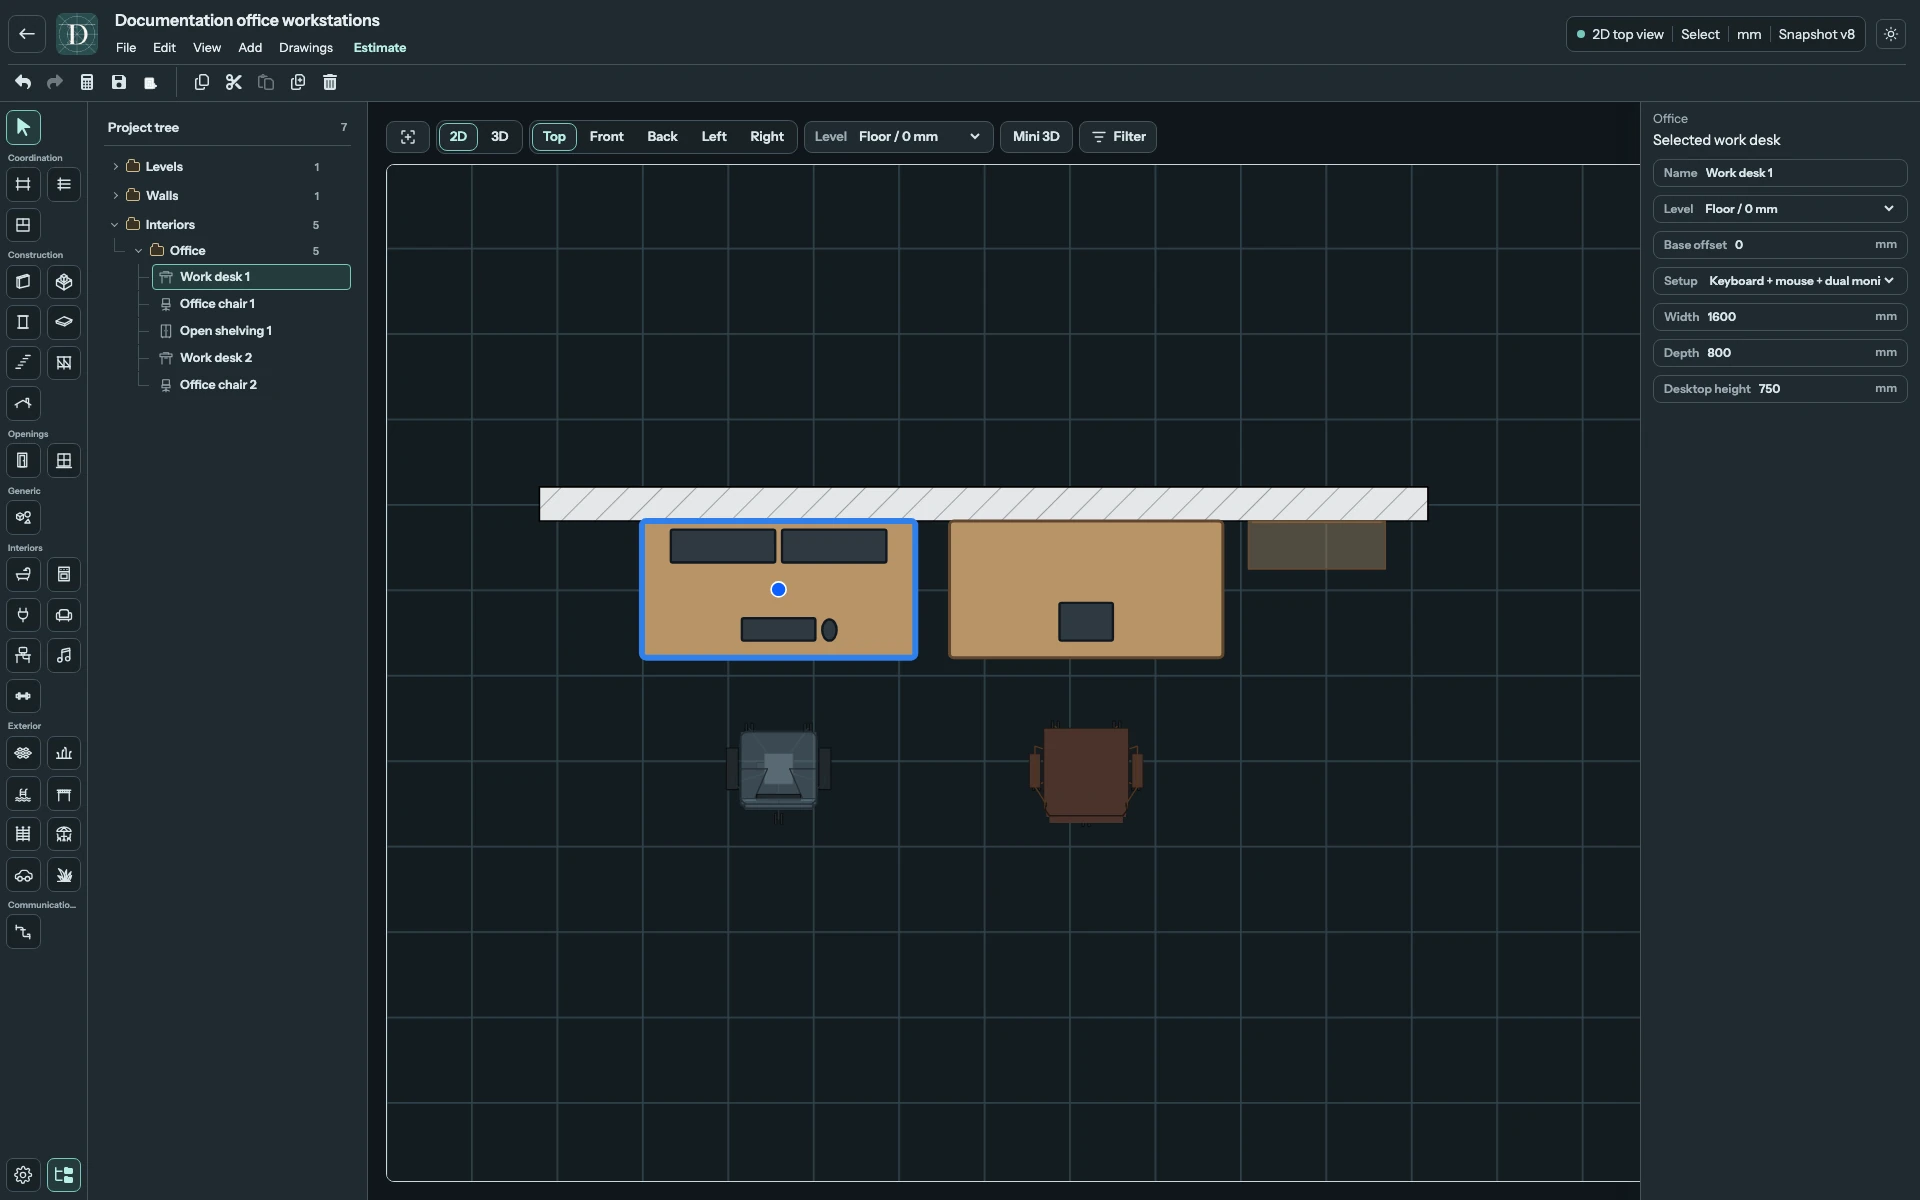1920x1200 pixels.
Task: Choose the dumbbell gym equipment tool
Action: [23, 696]
